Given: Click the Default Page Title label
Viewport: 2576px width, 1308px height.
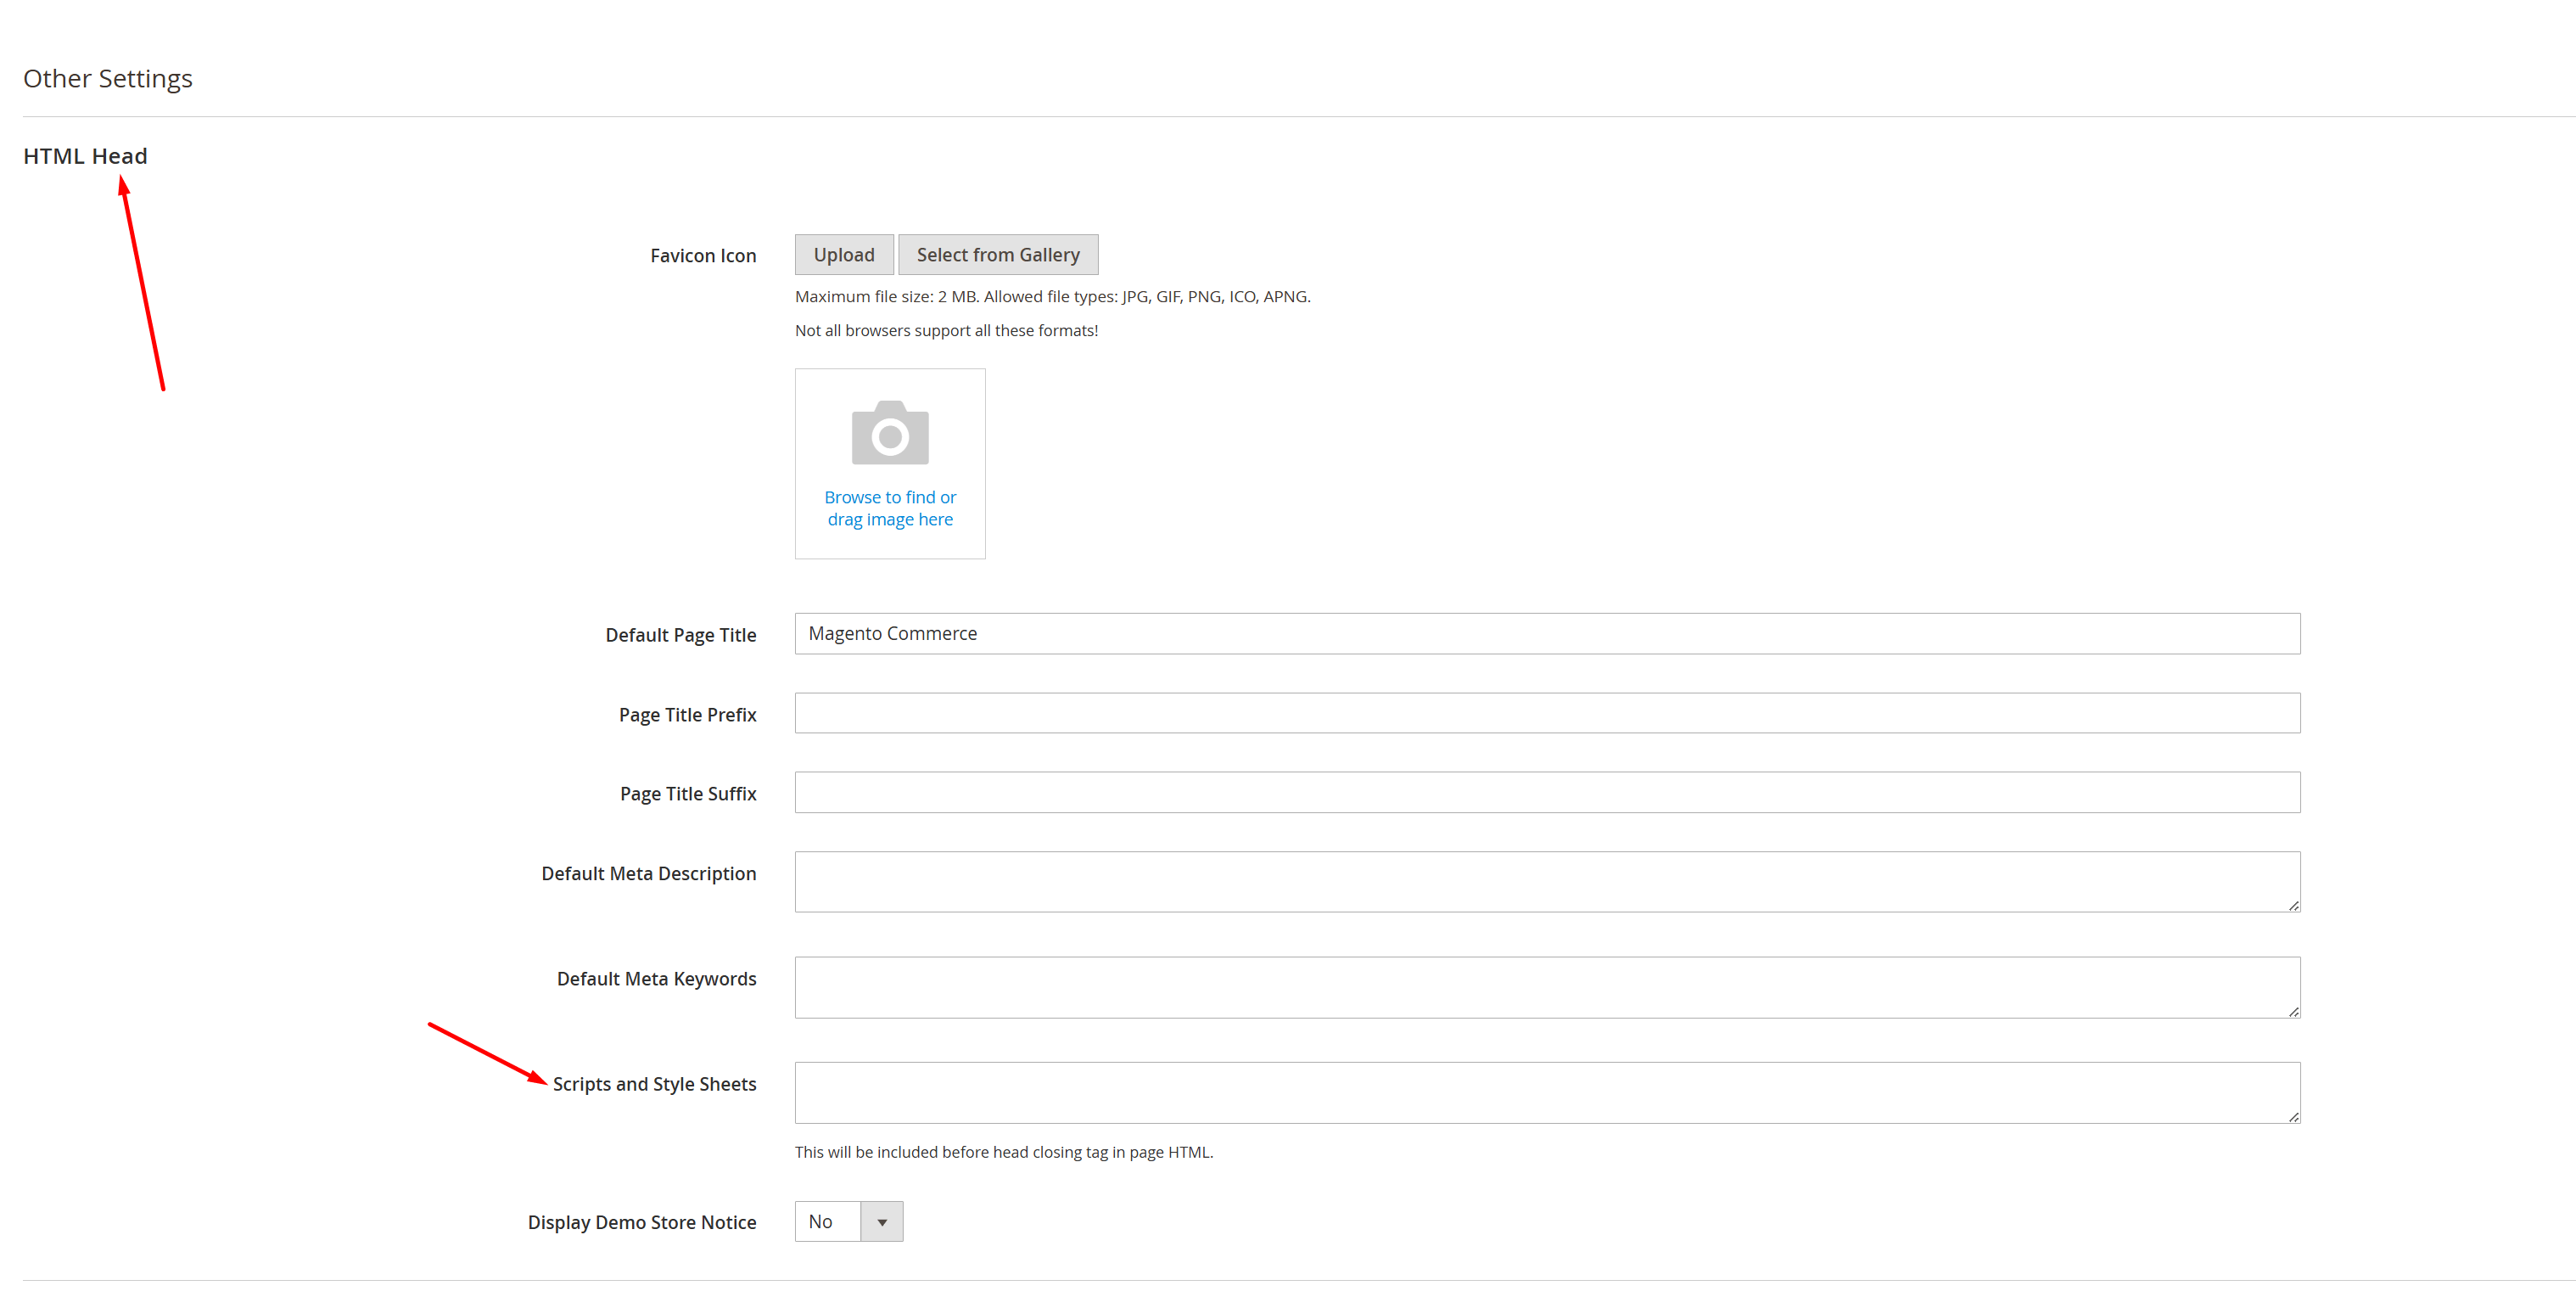Looking at the screenshot, I should 681,635.
